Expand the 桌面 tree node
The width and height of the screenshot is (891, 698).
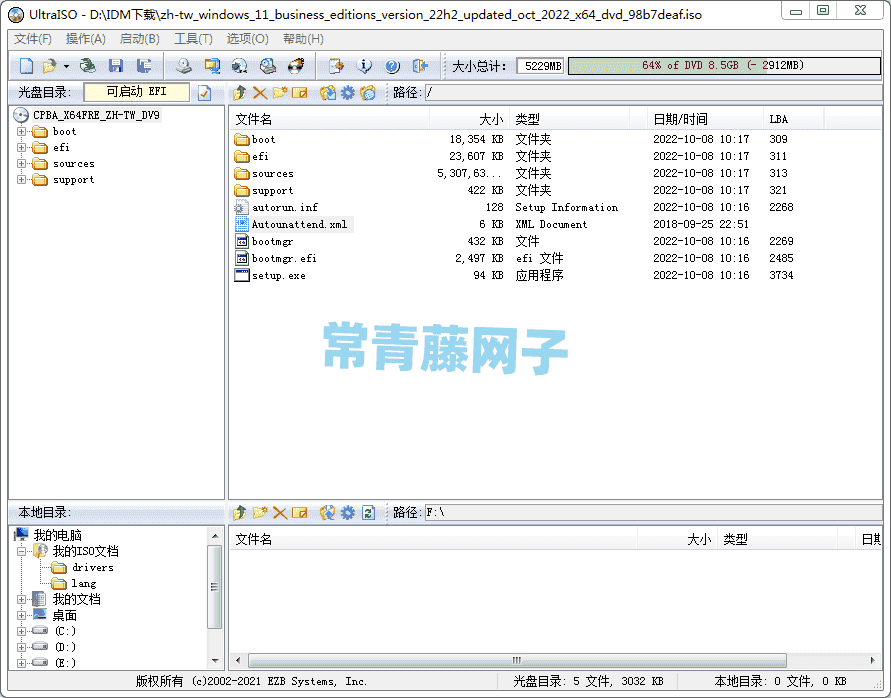point(22,615)
